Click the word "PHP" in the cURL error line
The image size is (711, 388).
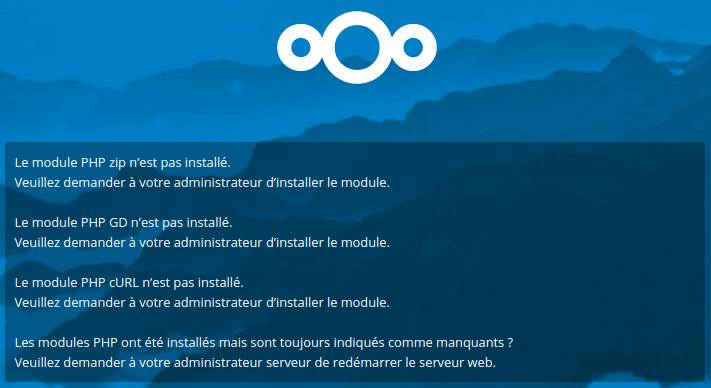93,282
